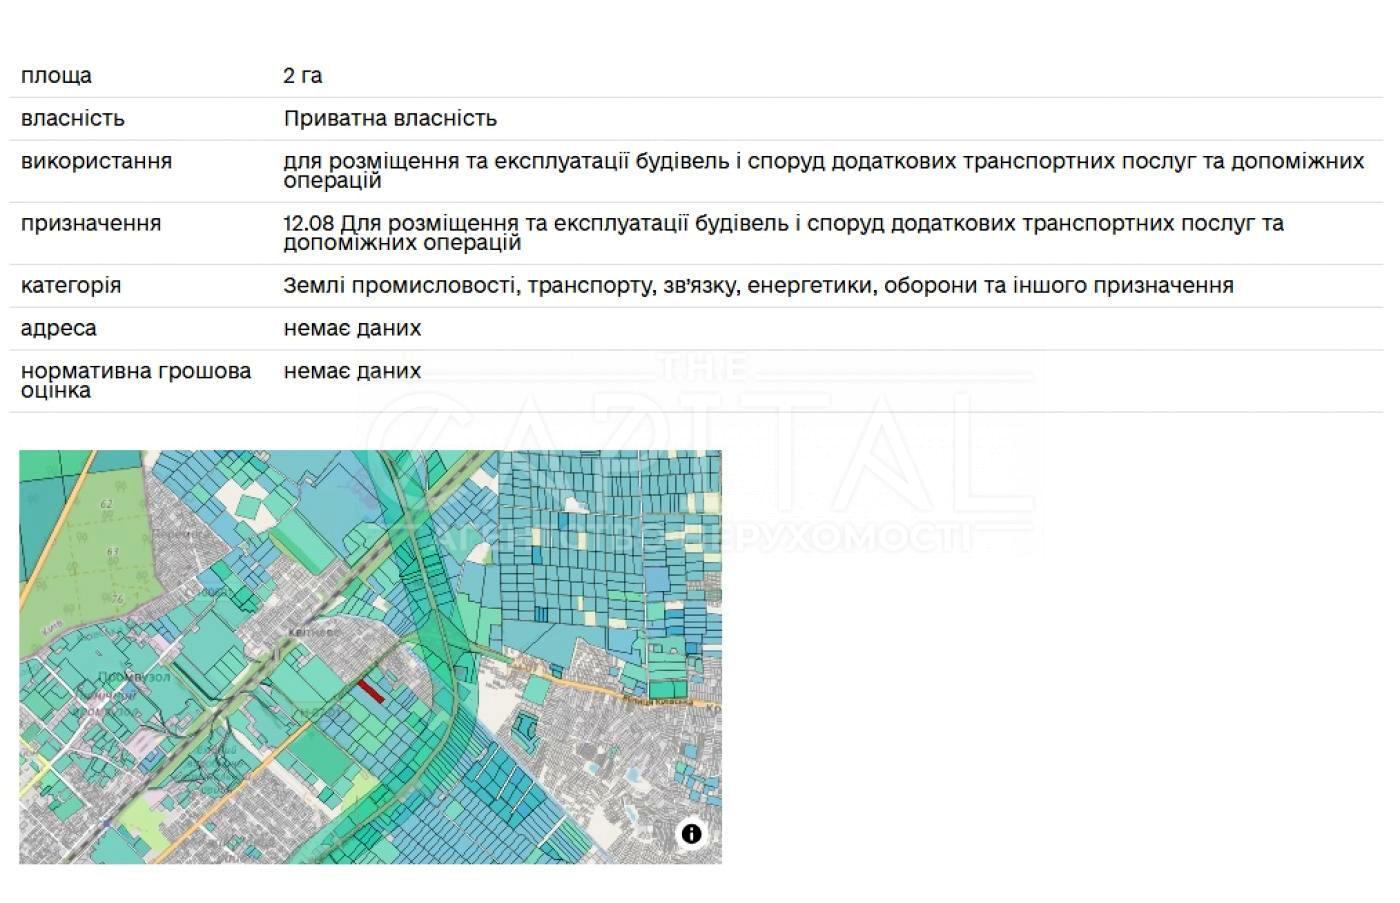Click 'немає даних' in the address row
The image size is (1400, 903).
point(352,328)
